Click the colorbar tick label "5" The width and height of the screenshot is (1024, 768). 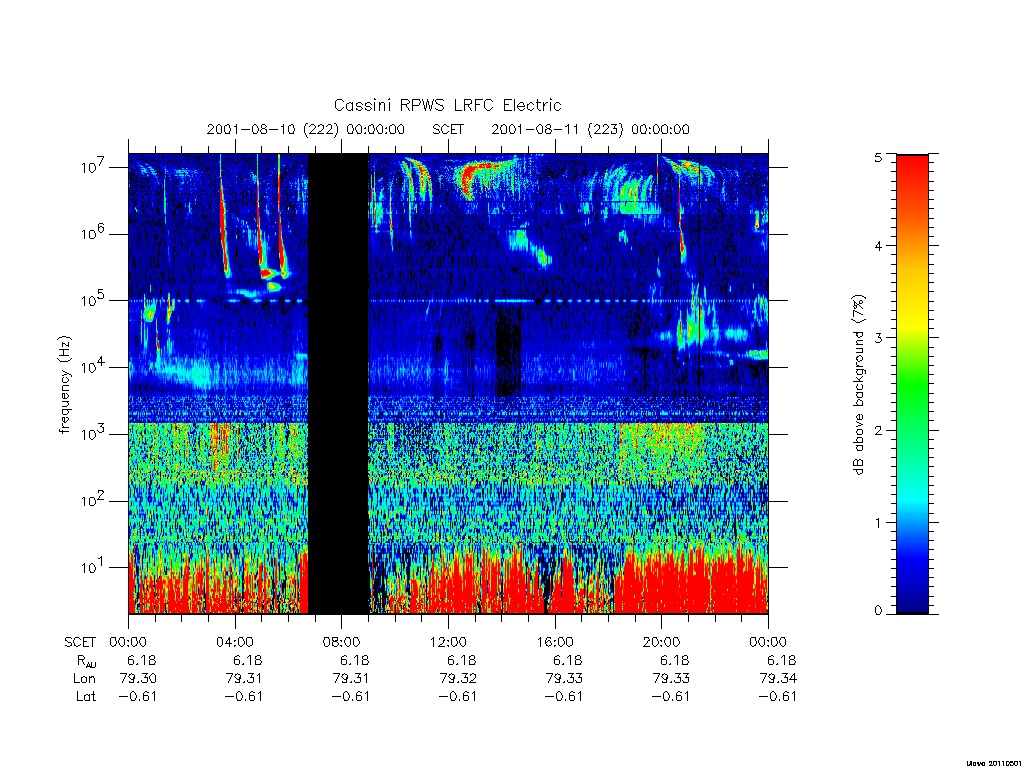878,157
